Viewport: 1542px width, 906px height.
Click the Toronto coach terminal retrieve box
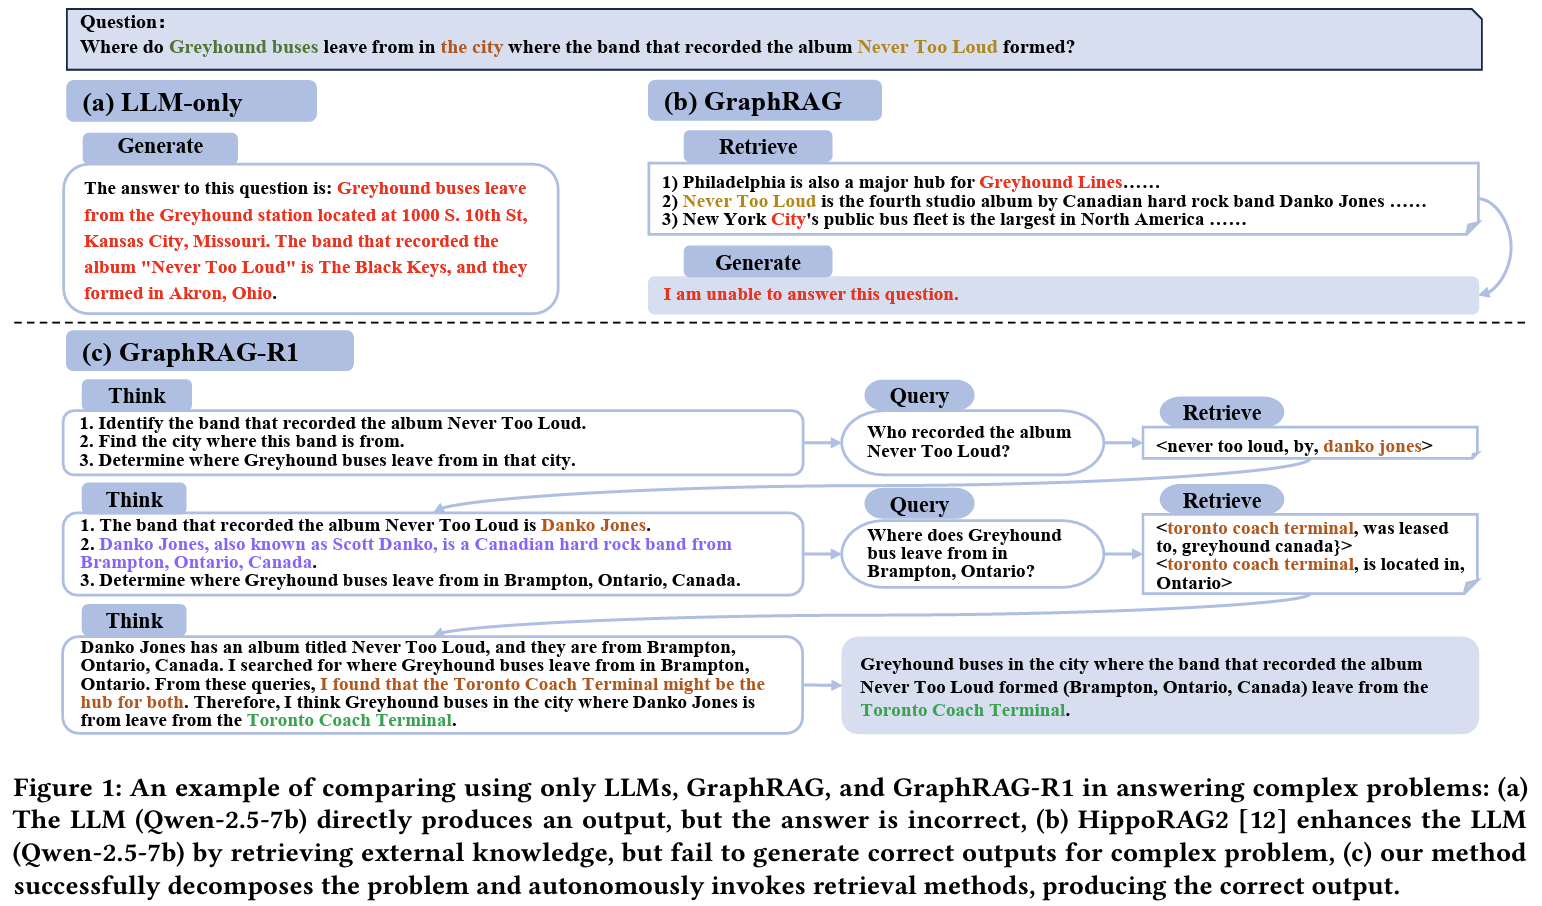1308,555
